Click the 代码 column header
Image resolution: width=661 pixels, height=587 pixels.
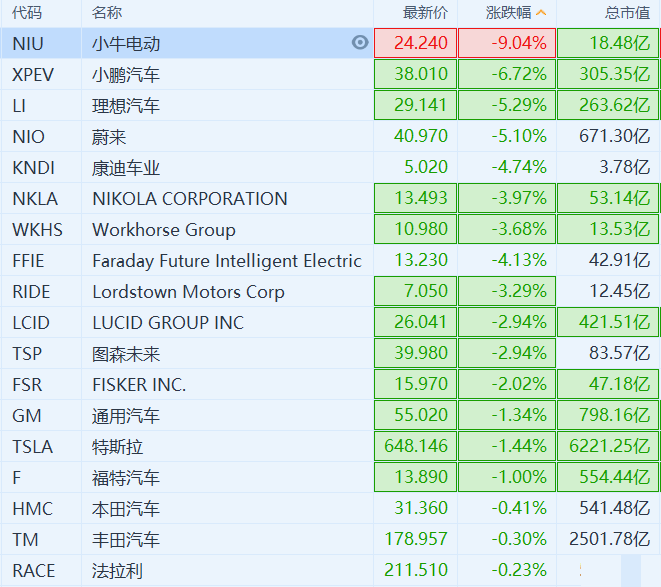[28, 13]
